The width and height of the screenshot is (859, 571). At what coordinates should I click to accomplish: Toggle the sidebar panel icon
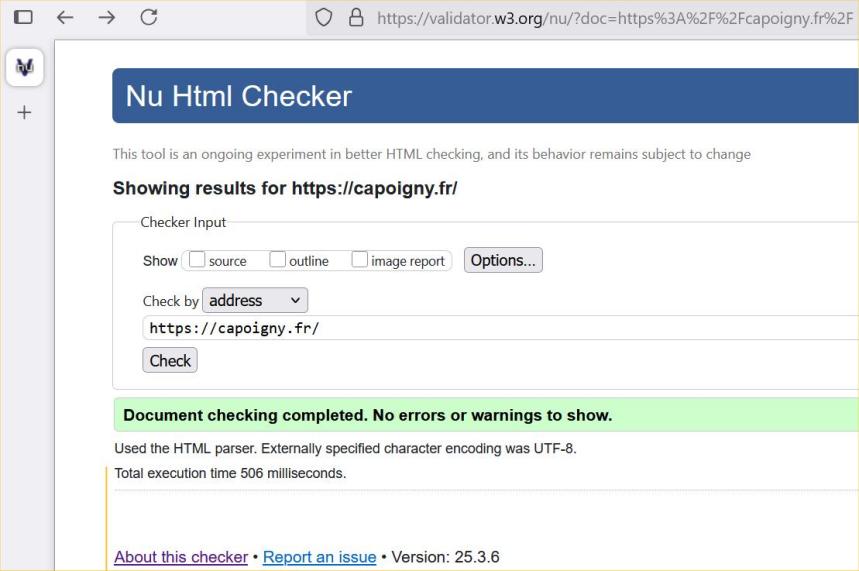[23, 17]
